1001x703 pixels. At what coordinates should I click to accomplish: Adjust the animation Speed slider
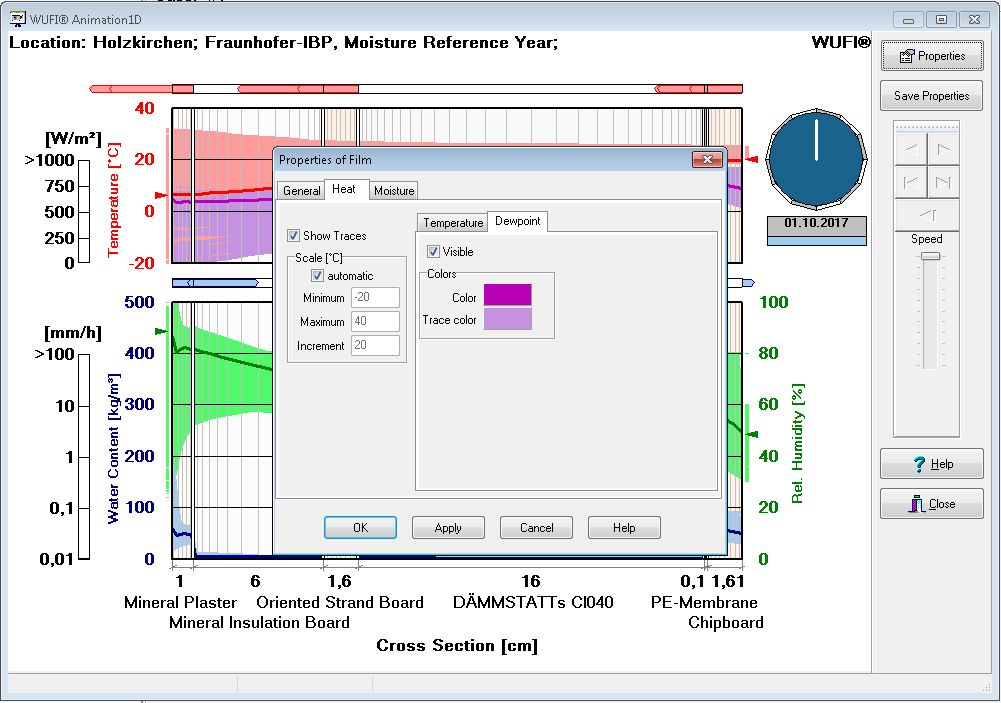coord(928,255)
